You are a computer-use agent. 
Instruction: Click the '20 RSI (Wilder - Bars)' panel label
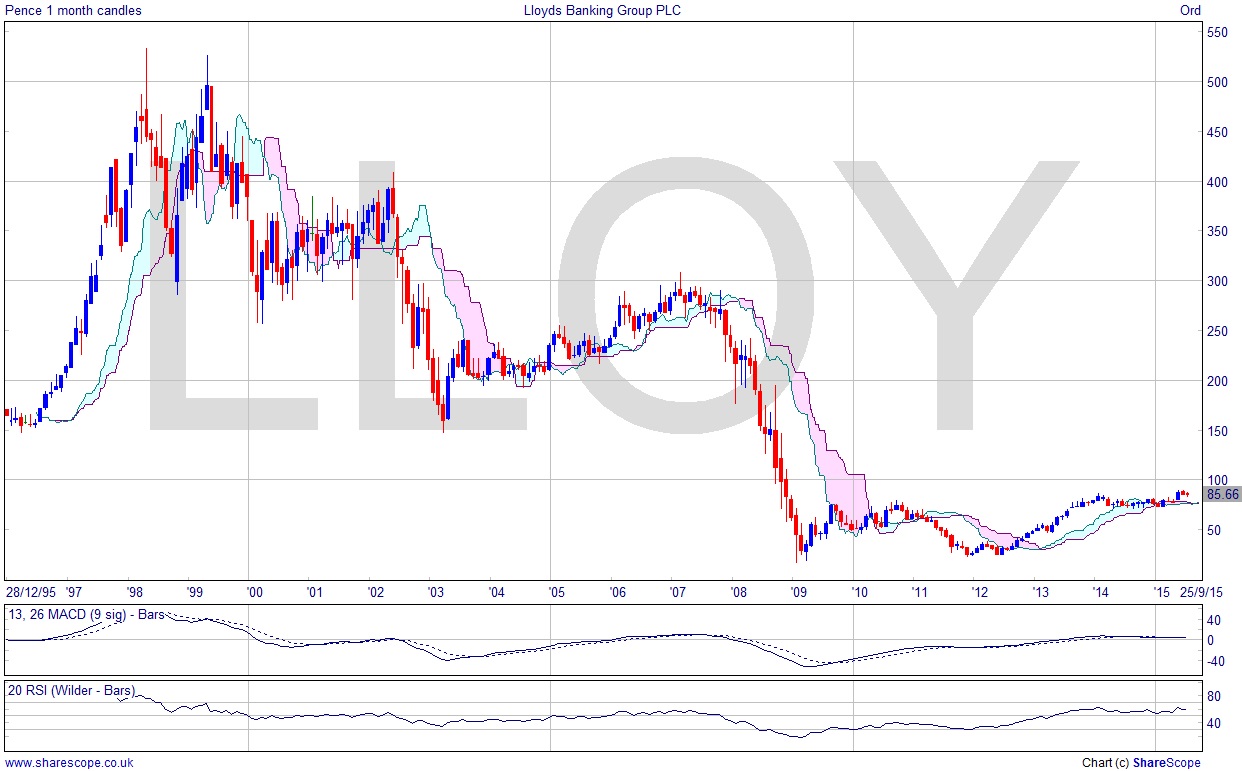tap(71, 690)
